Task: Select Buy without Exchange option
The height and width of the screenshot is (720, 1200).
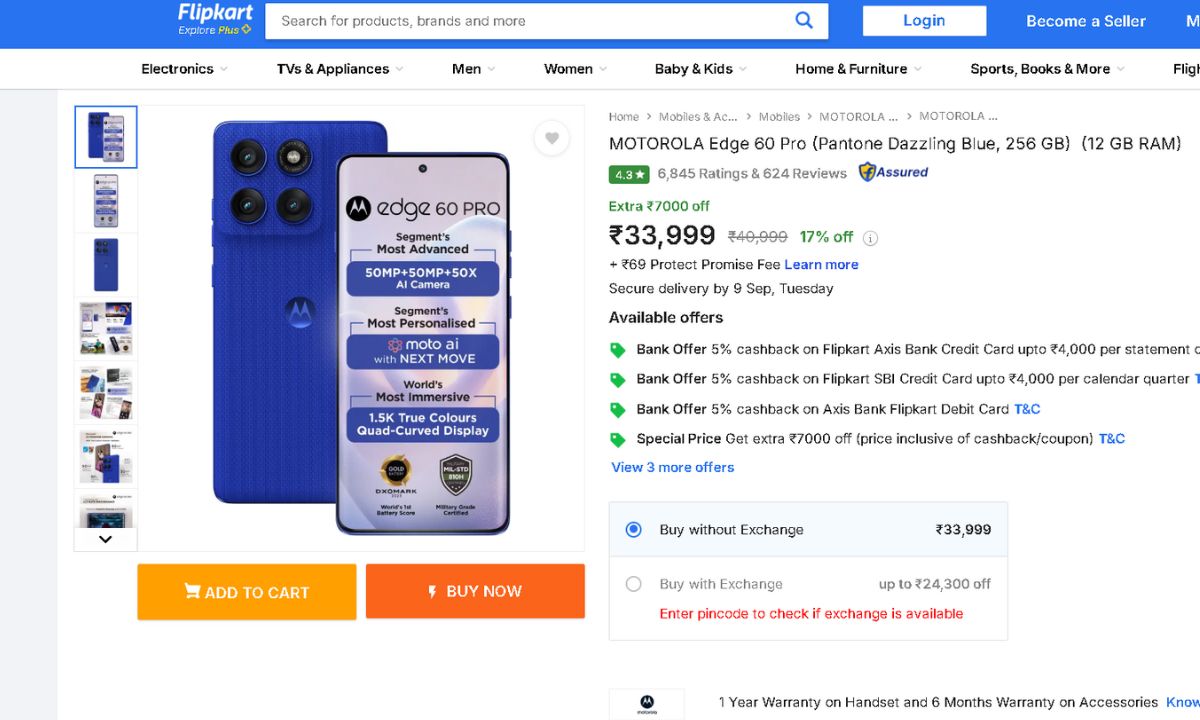Action: pos(633,530)
